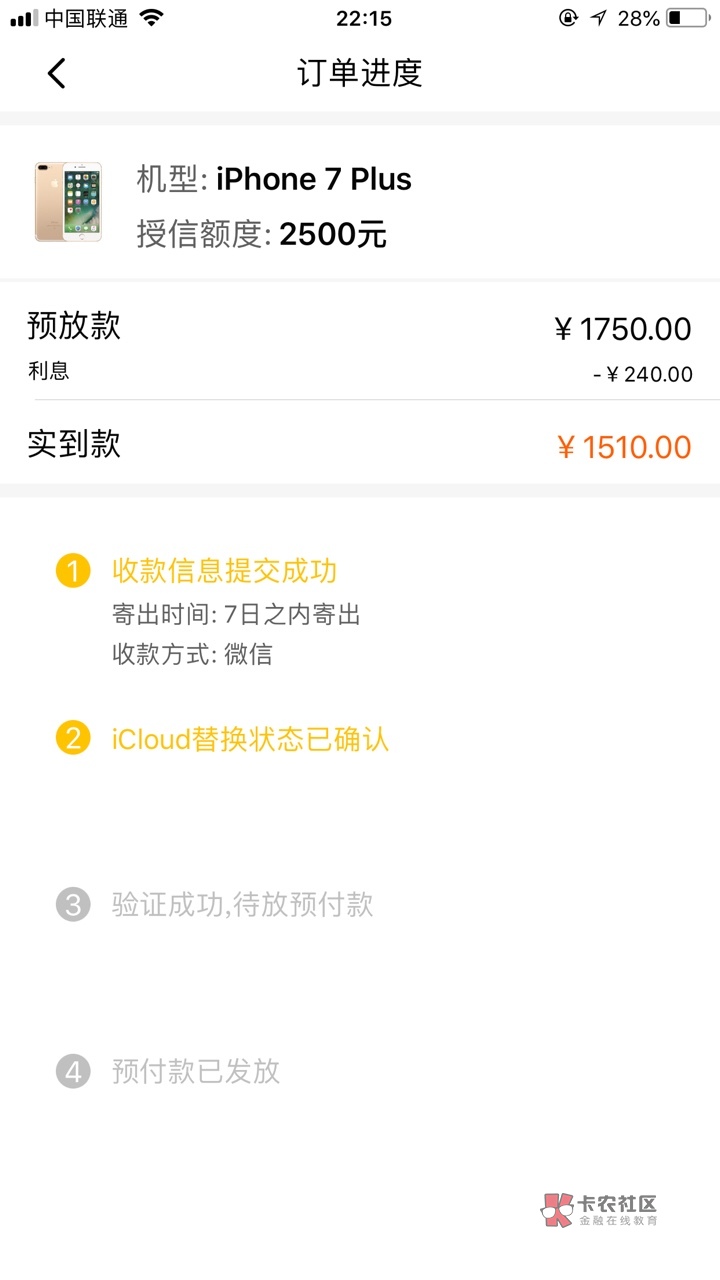Tap the 预放款 ¥1750.00 amount

pyautogui.click(x=623, y=329)
